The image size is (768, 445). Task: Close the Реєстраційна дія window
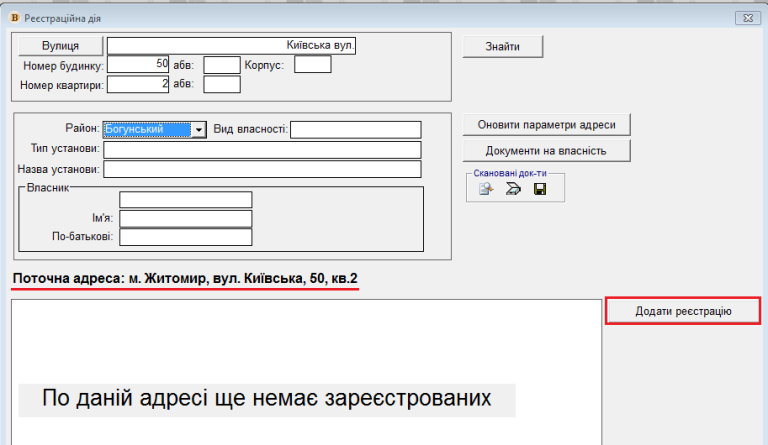pyautogui.click(x=747, y=18)
